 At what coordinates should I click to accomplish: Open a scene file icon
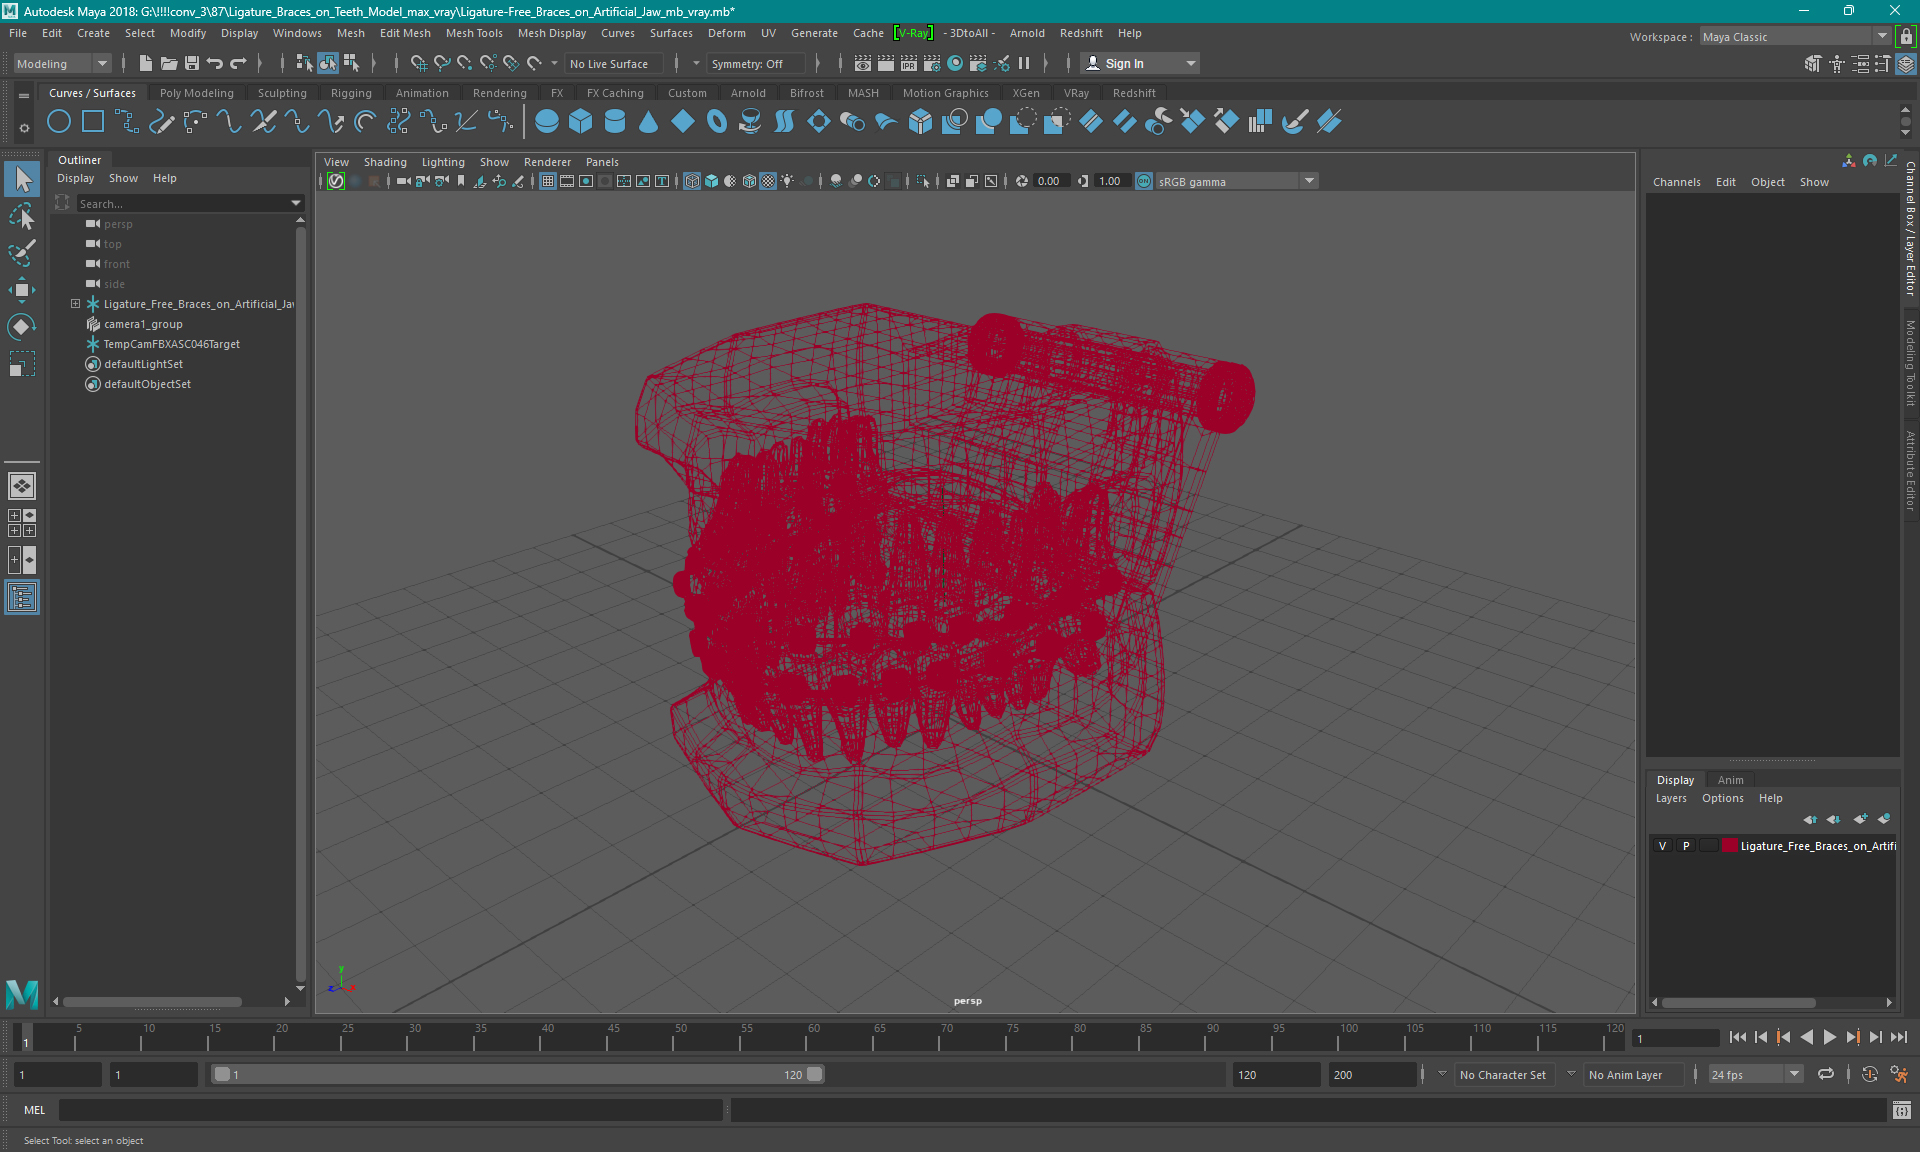tap(169, 63)
